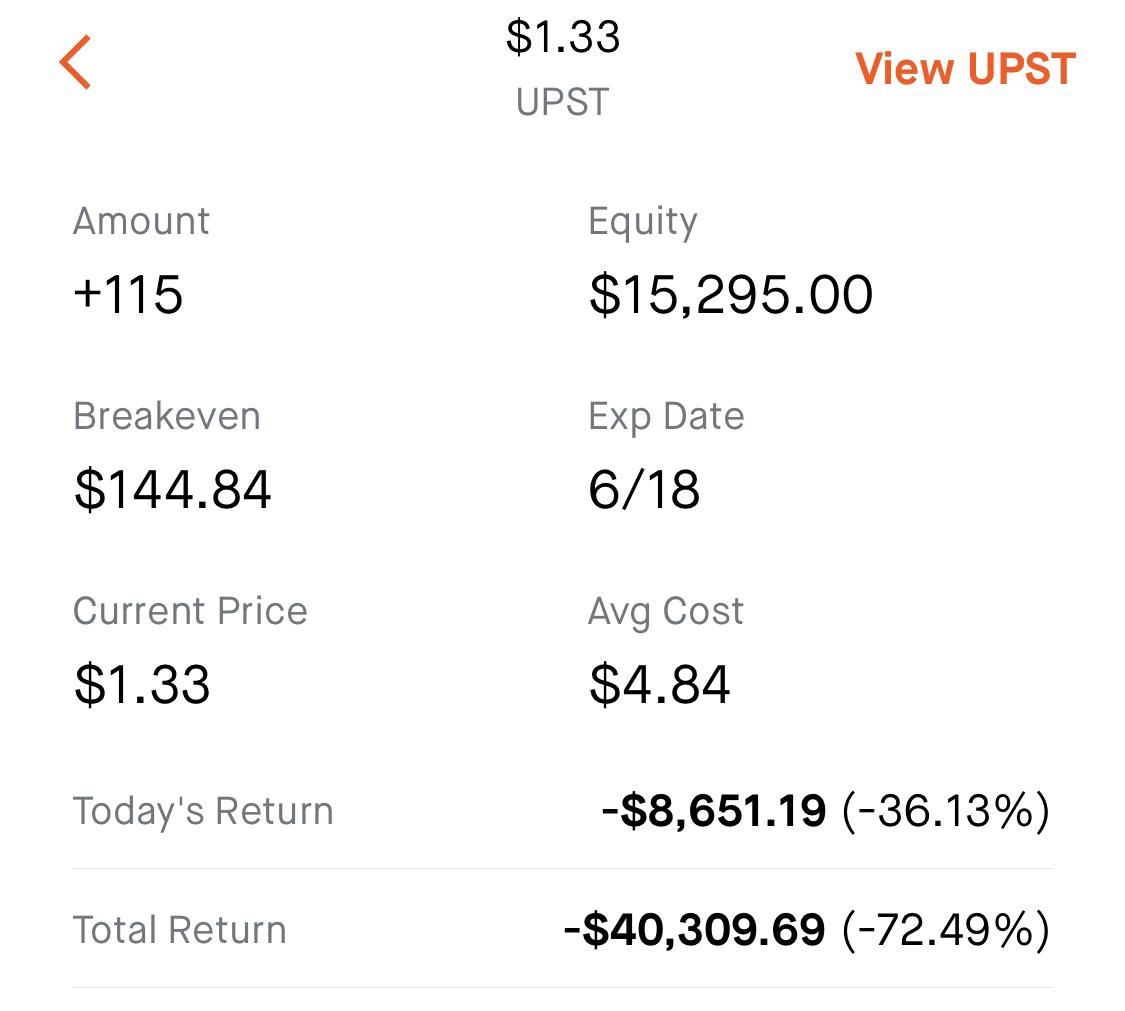Select the $1.33 price at top
1125x1011 pixels.
click(x=563, y=38)
